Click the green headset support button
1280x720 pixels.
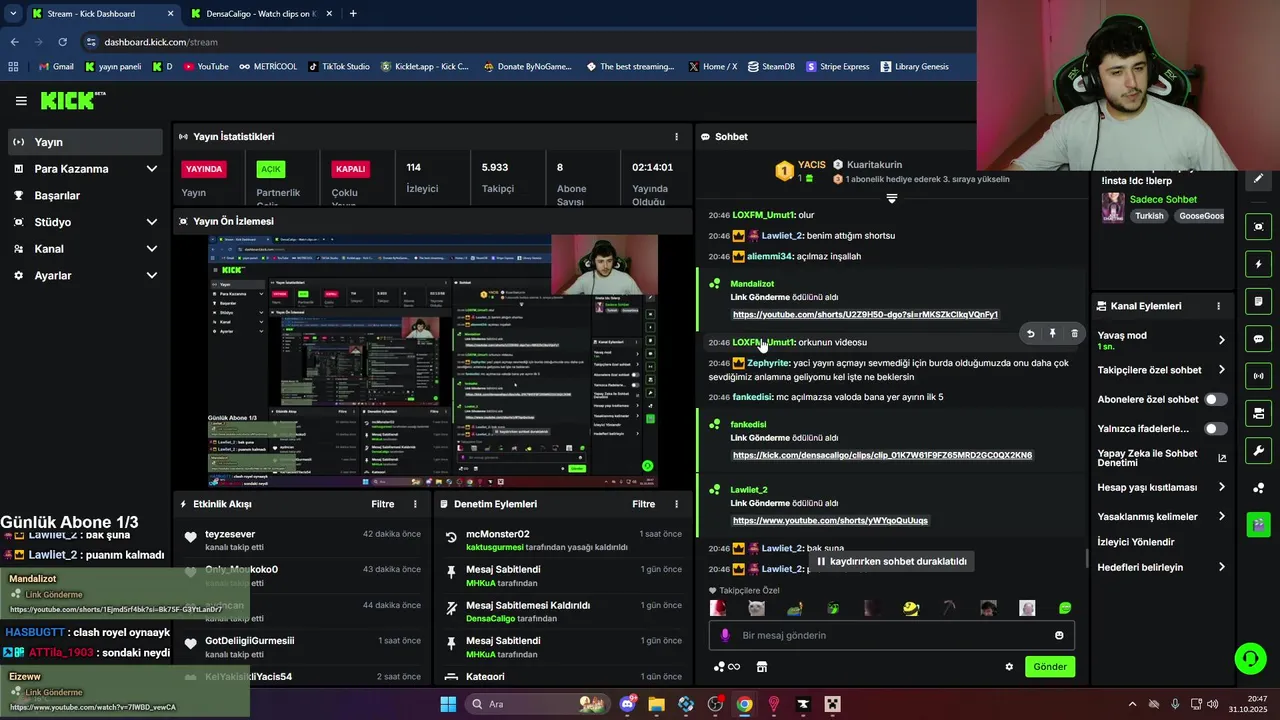[x=1250, y=658]
